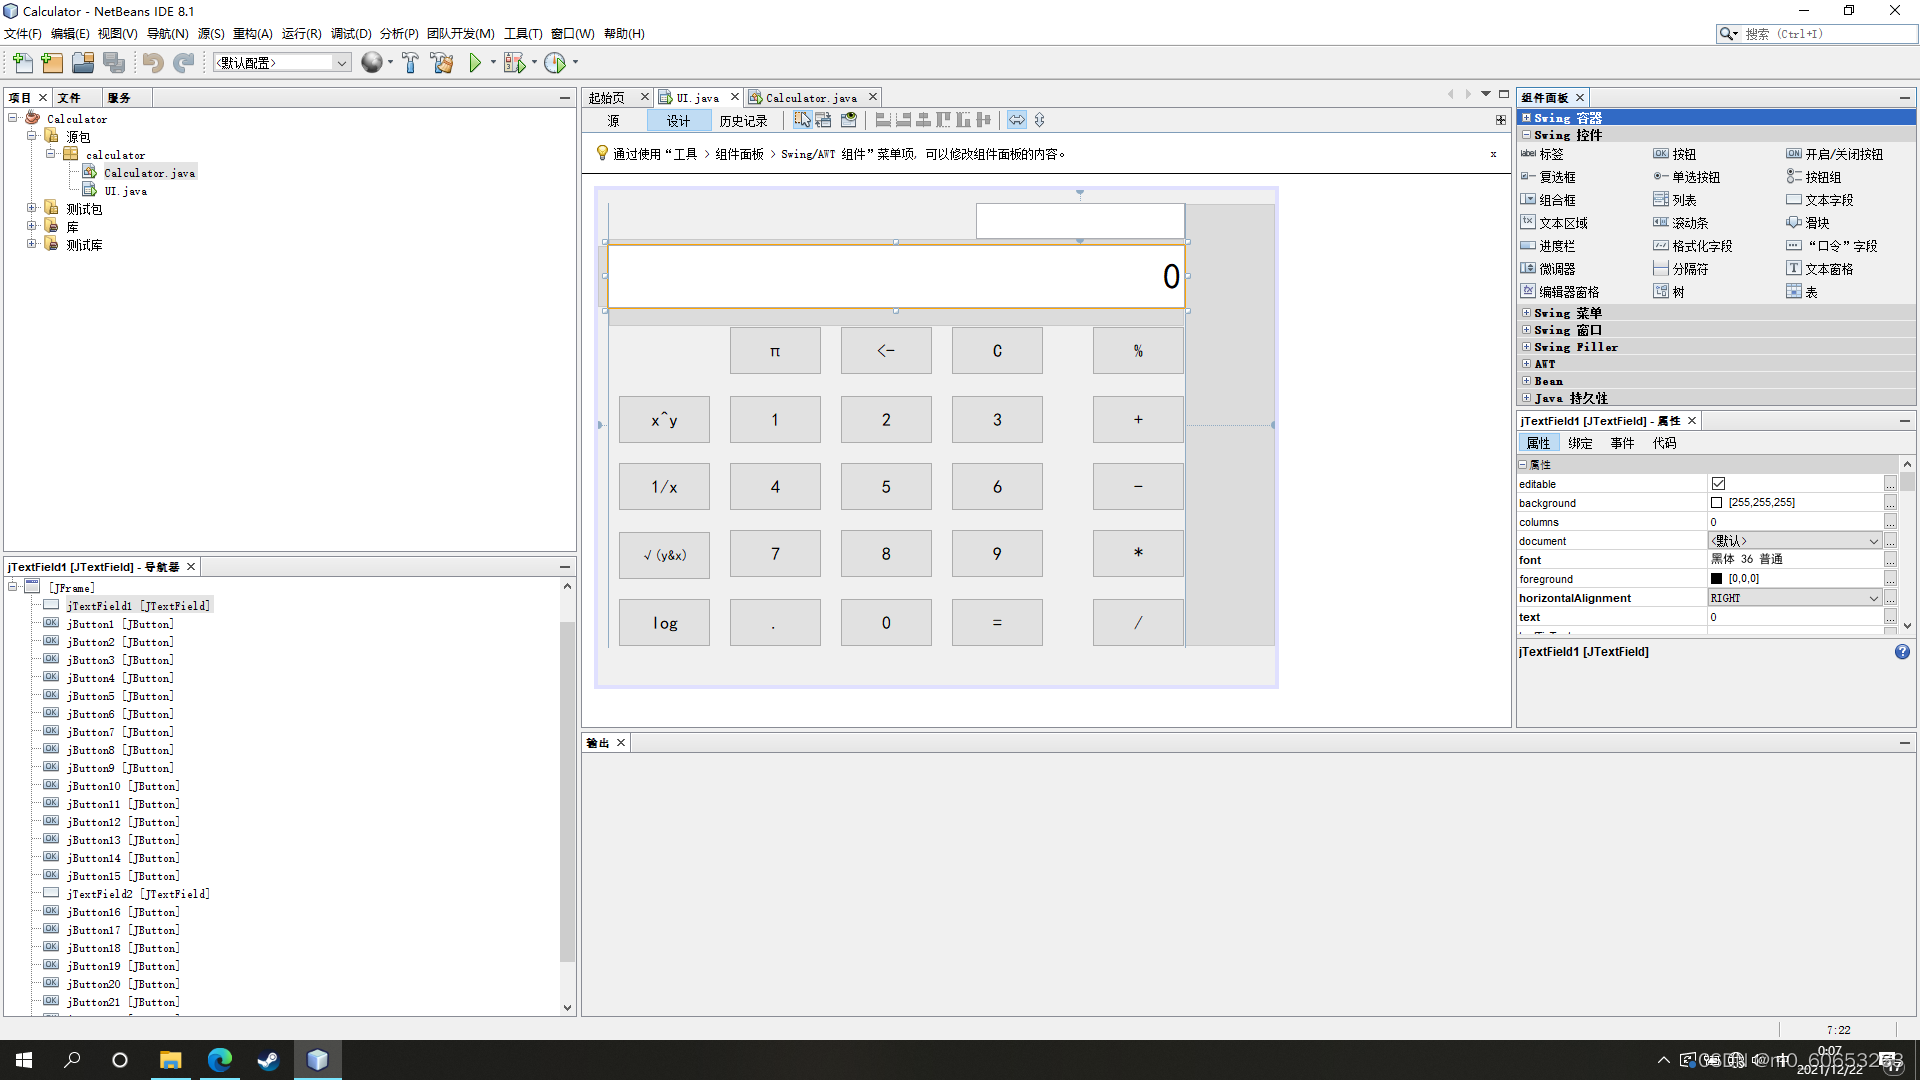1920x1080 pixels.
Task: Expand the Swing 菜单 palette category
Action: coord(1529,312)
